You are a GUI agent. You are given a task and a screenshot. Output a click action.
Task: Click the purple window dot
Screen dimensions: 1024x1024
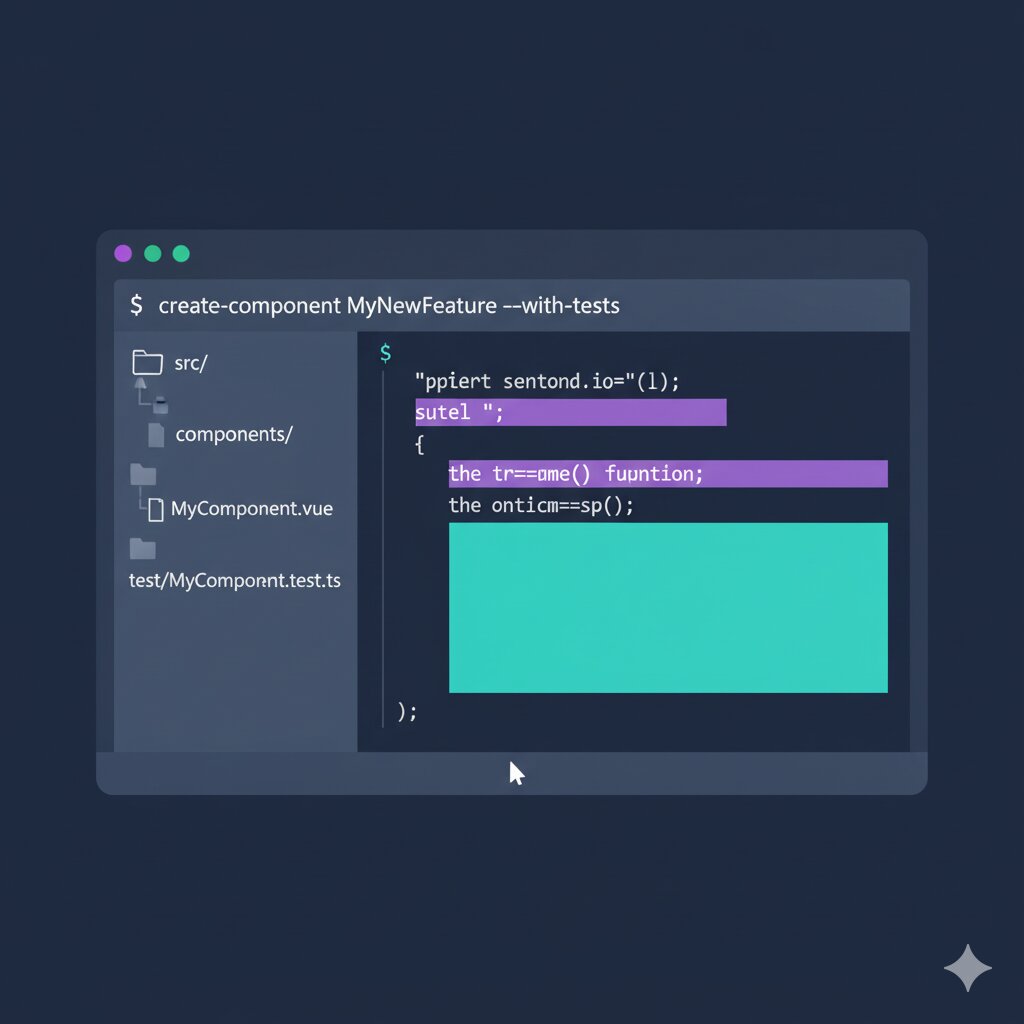point(123,253)
